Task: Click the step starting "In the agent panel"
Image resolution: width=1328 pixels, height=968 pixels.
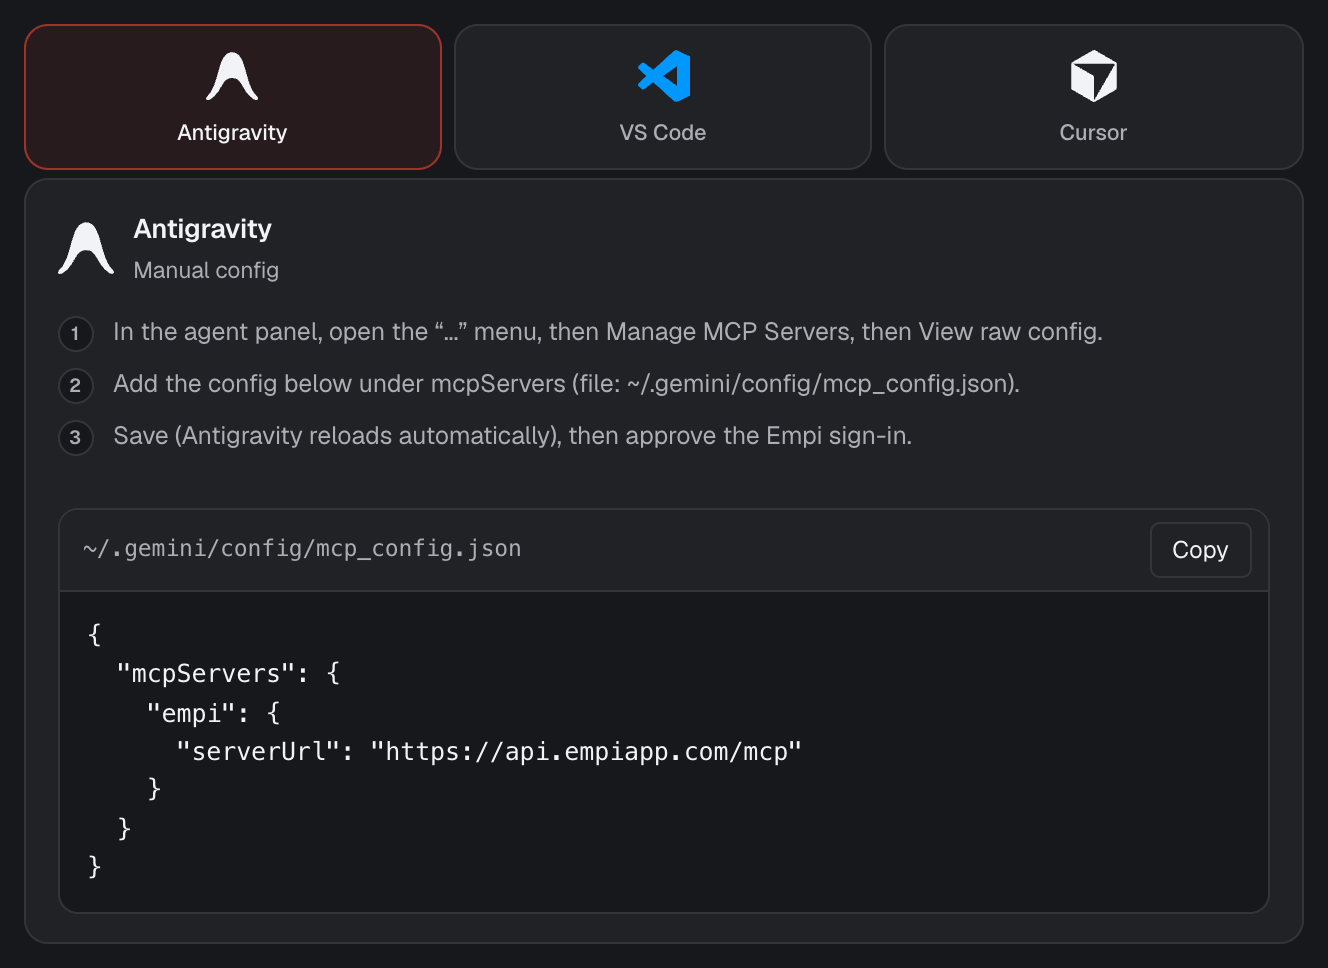Action: point(608,332)
